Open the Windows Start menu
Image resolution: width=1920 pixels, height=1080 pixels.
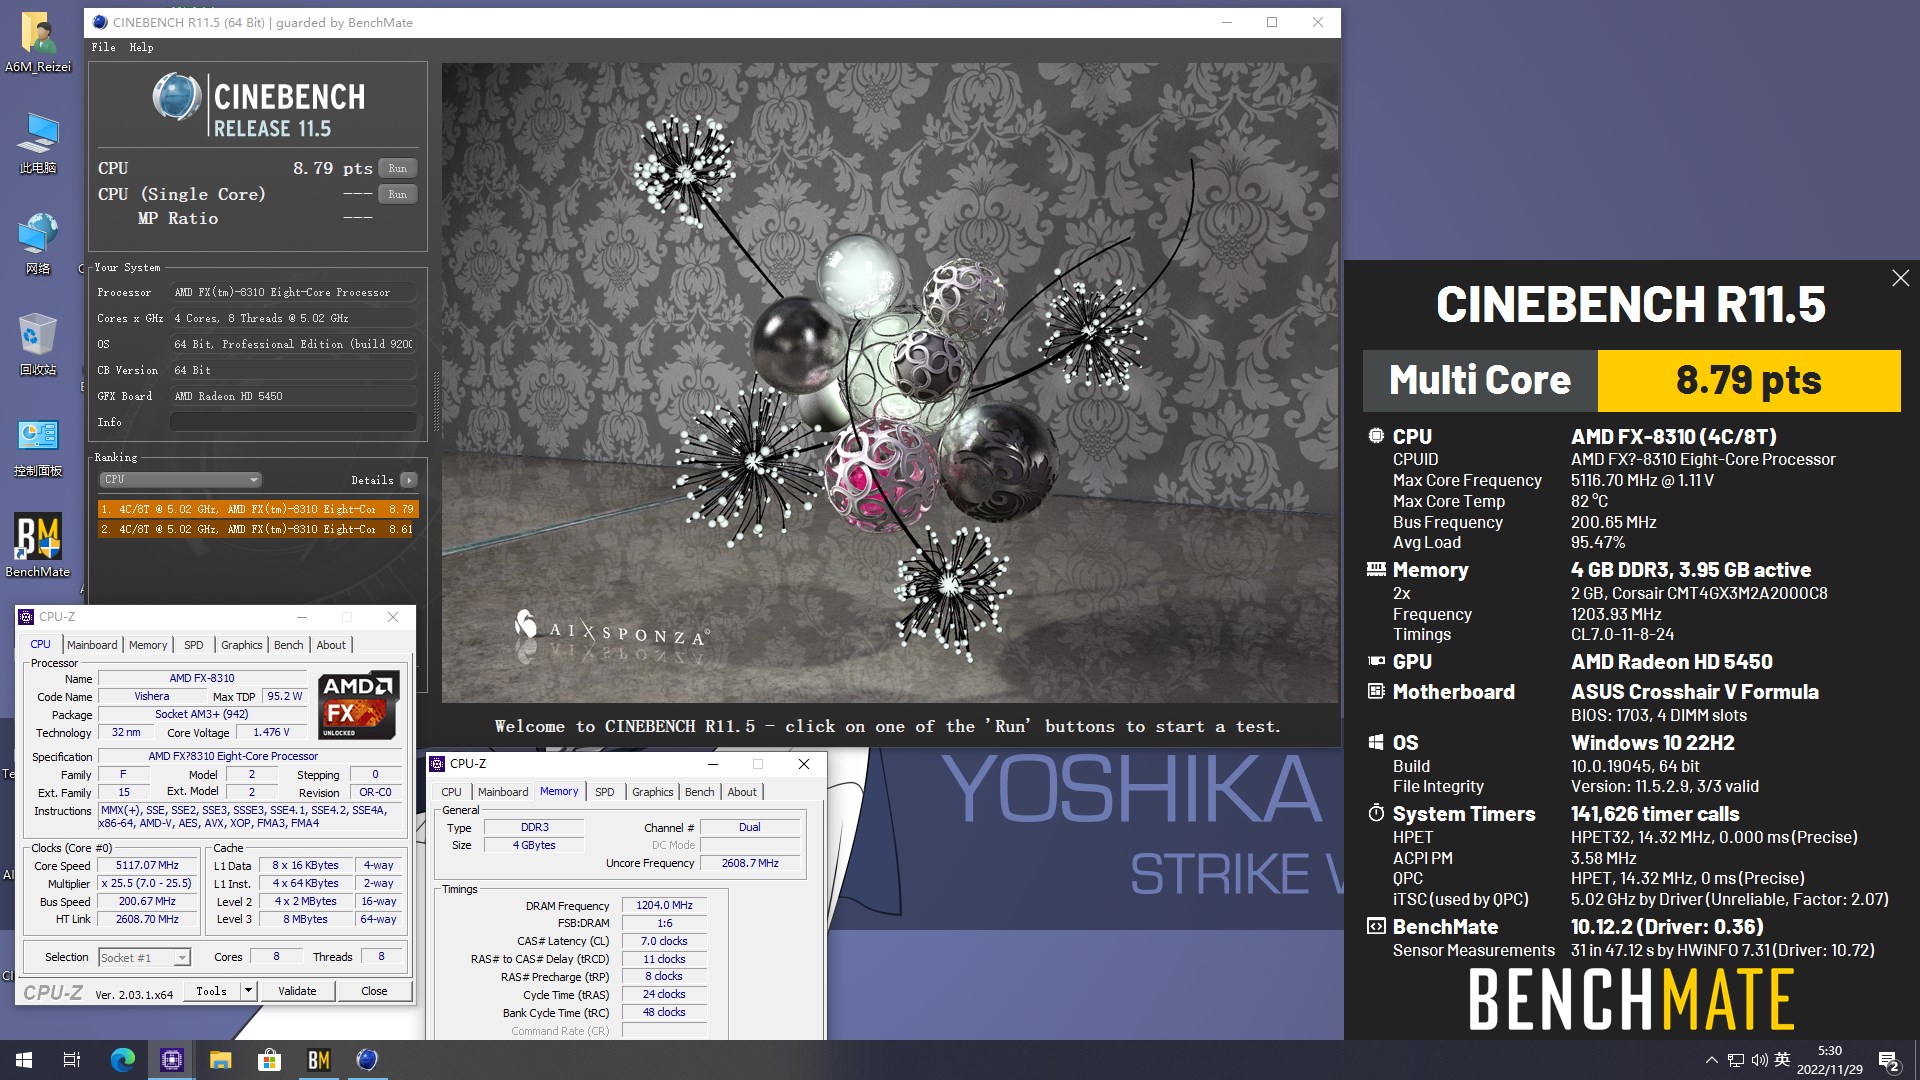pos(24,1060)
